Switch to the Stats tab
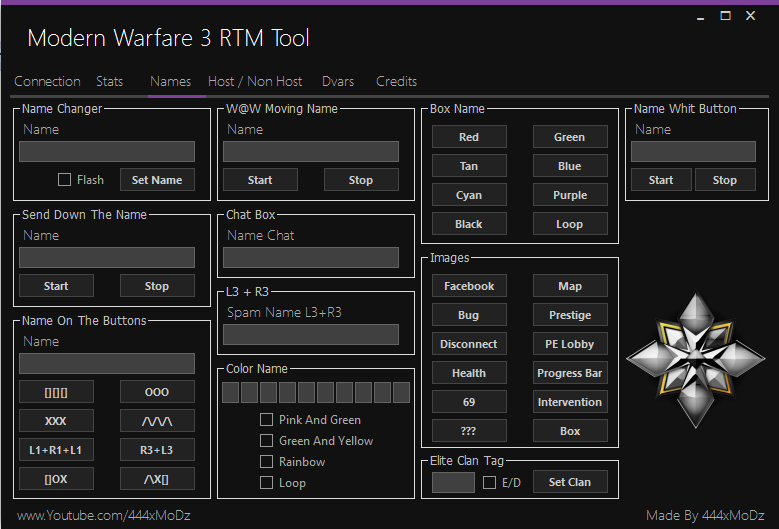The width and height of the screenshot is (779, 529). pyautogui.click(x=109, y=81)
